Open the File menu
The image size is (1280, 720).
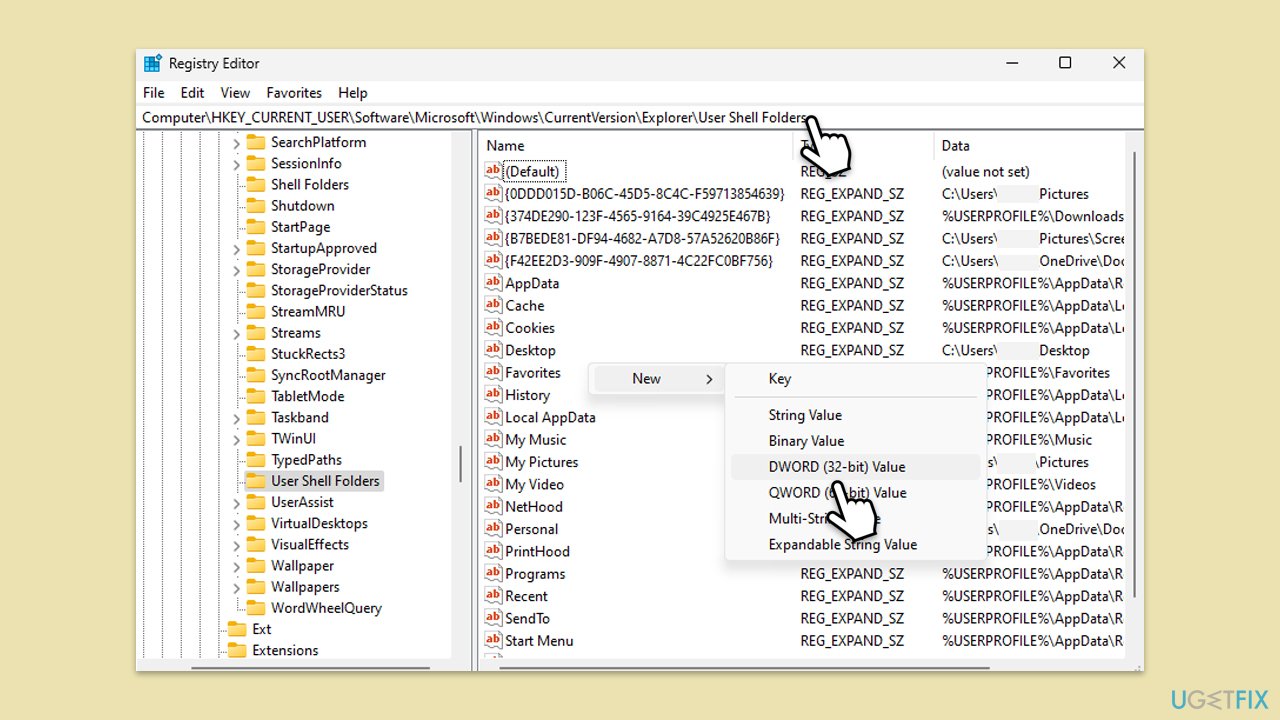click(x=153, y=92)
